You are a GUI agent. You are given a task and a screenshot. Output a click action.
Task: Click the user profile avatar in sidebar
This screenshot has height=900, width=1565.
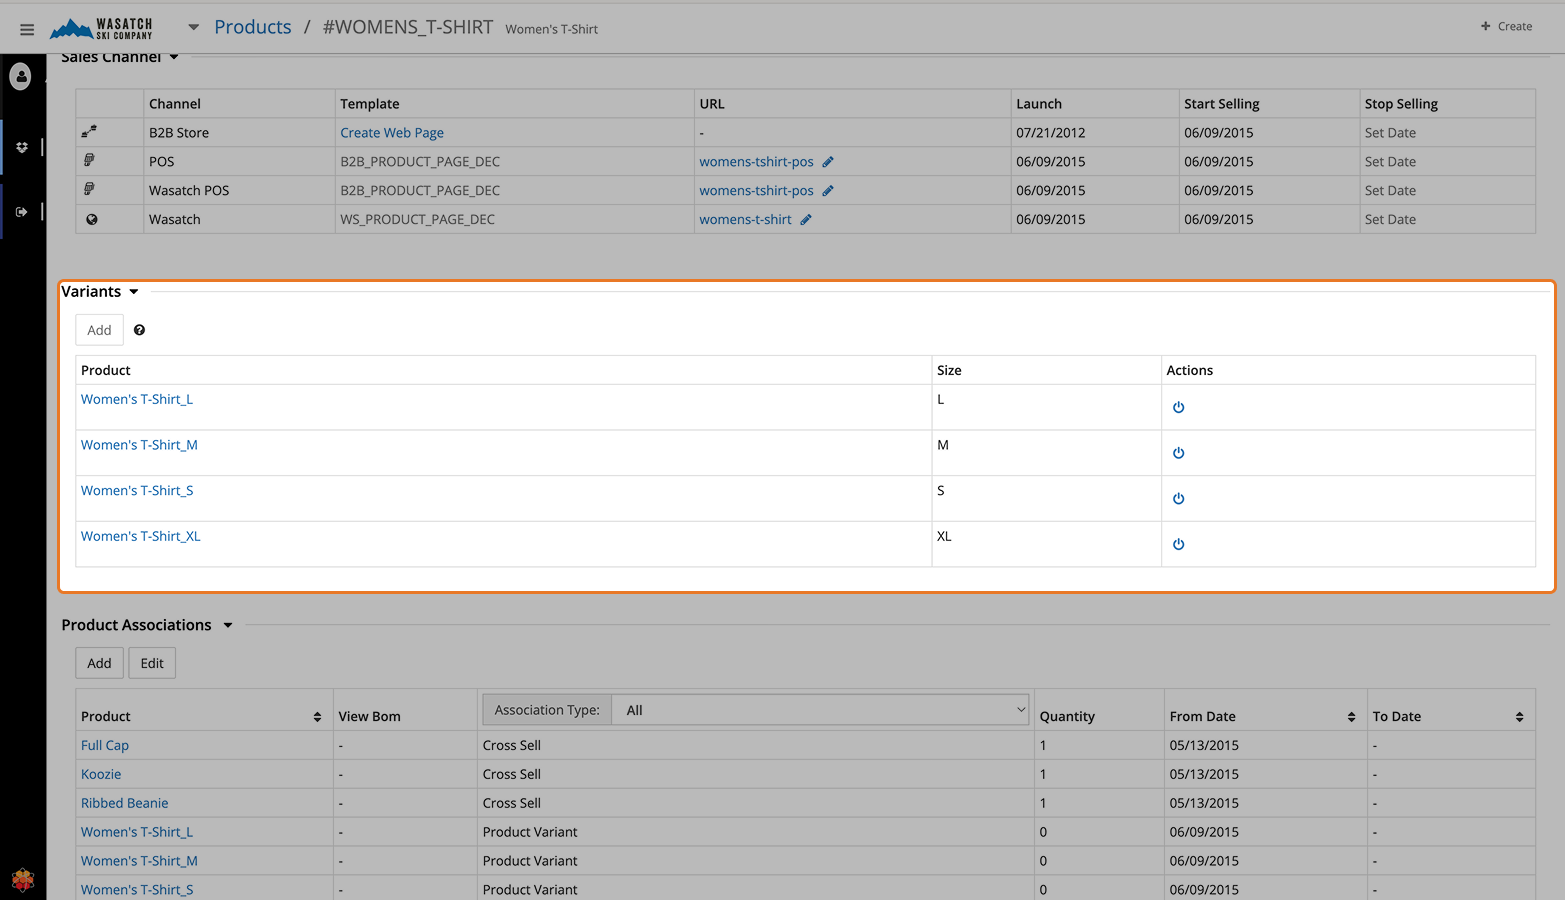[21, 77]
